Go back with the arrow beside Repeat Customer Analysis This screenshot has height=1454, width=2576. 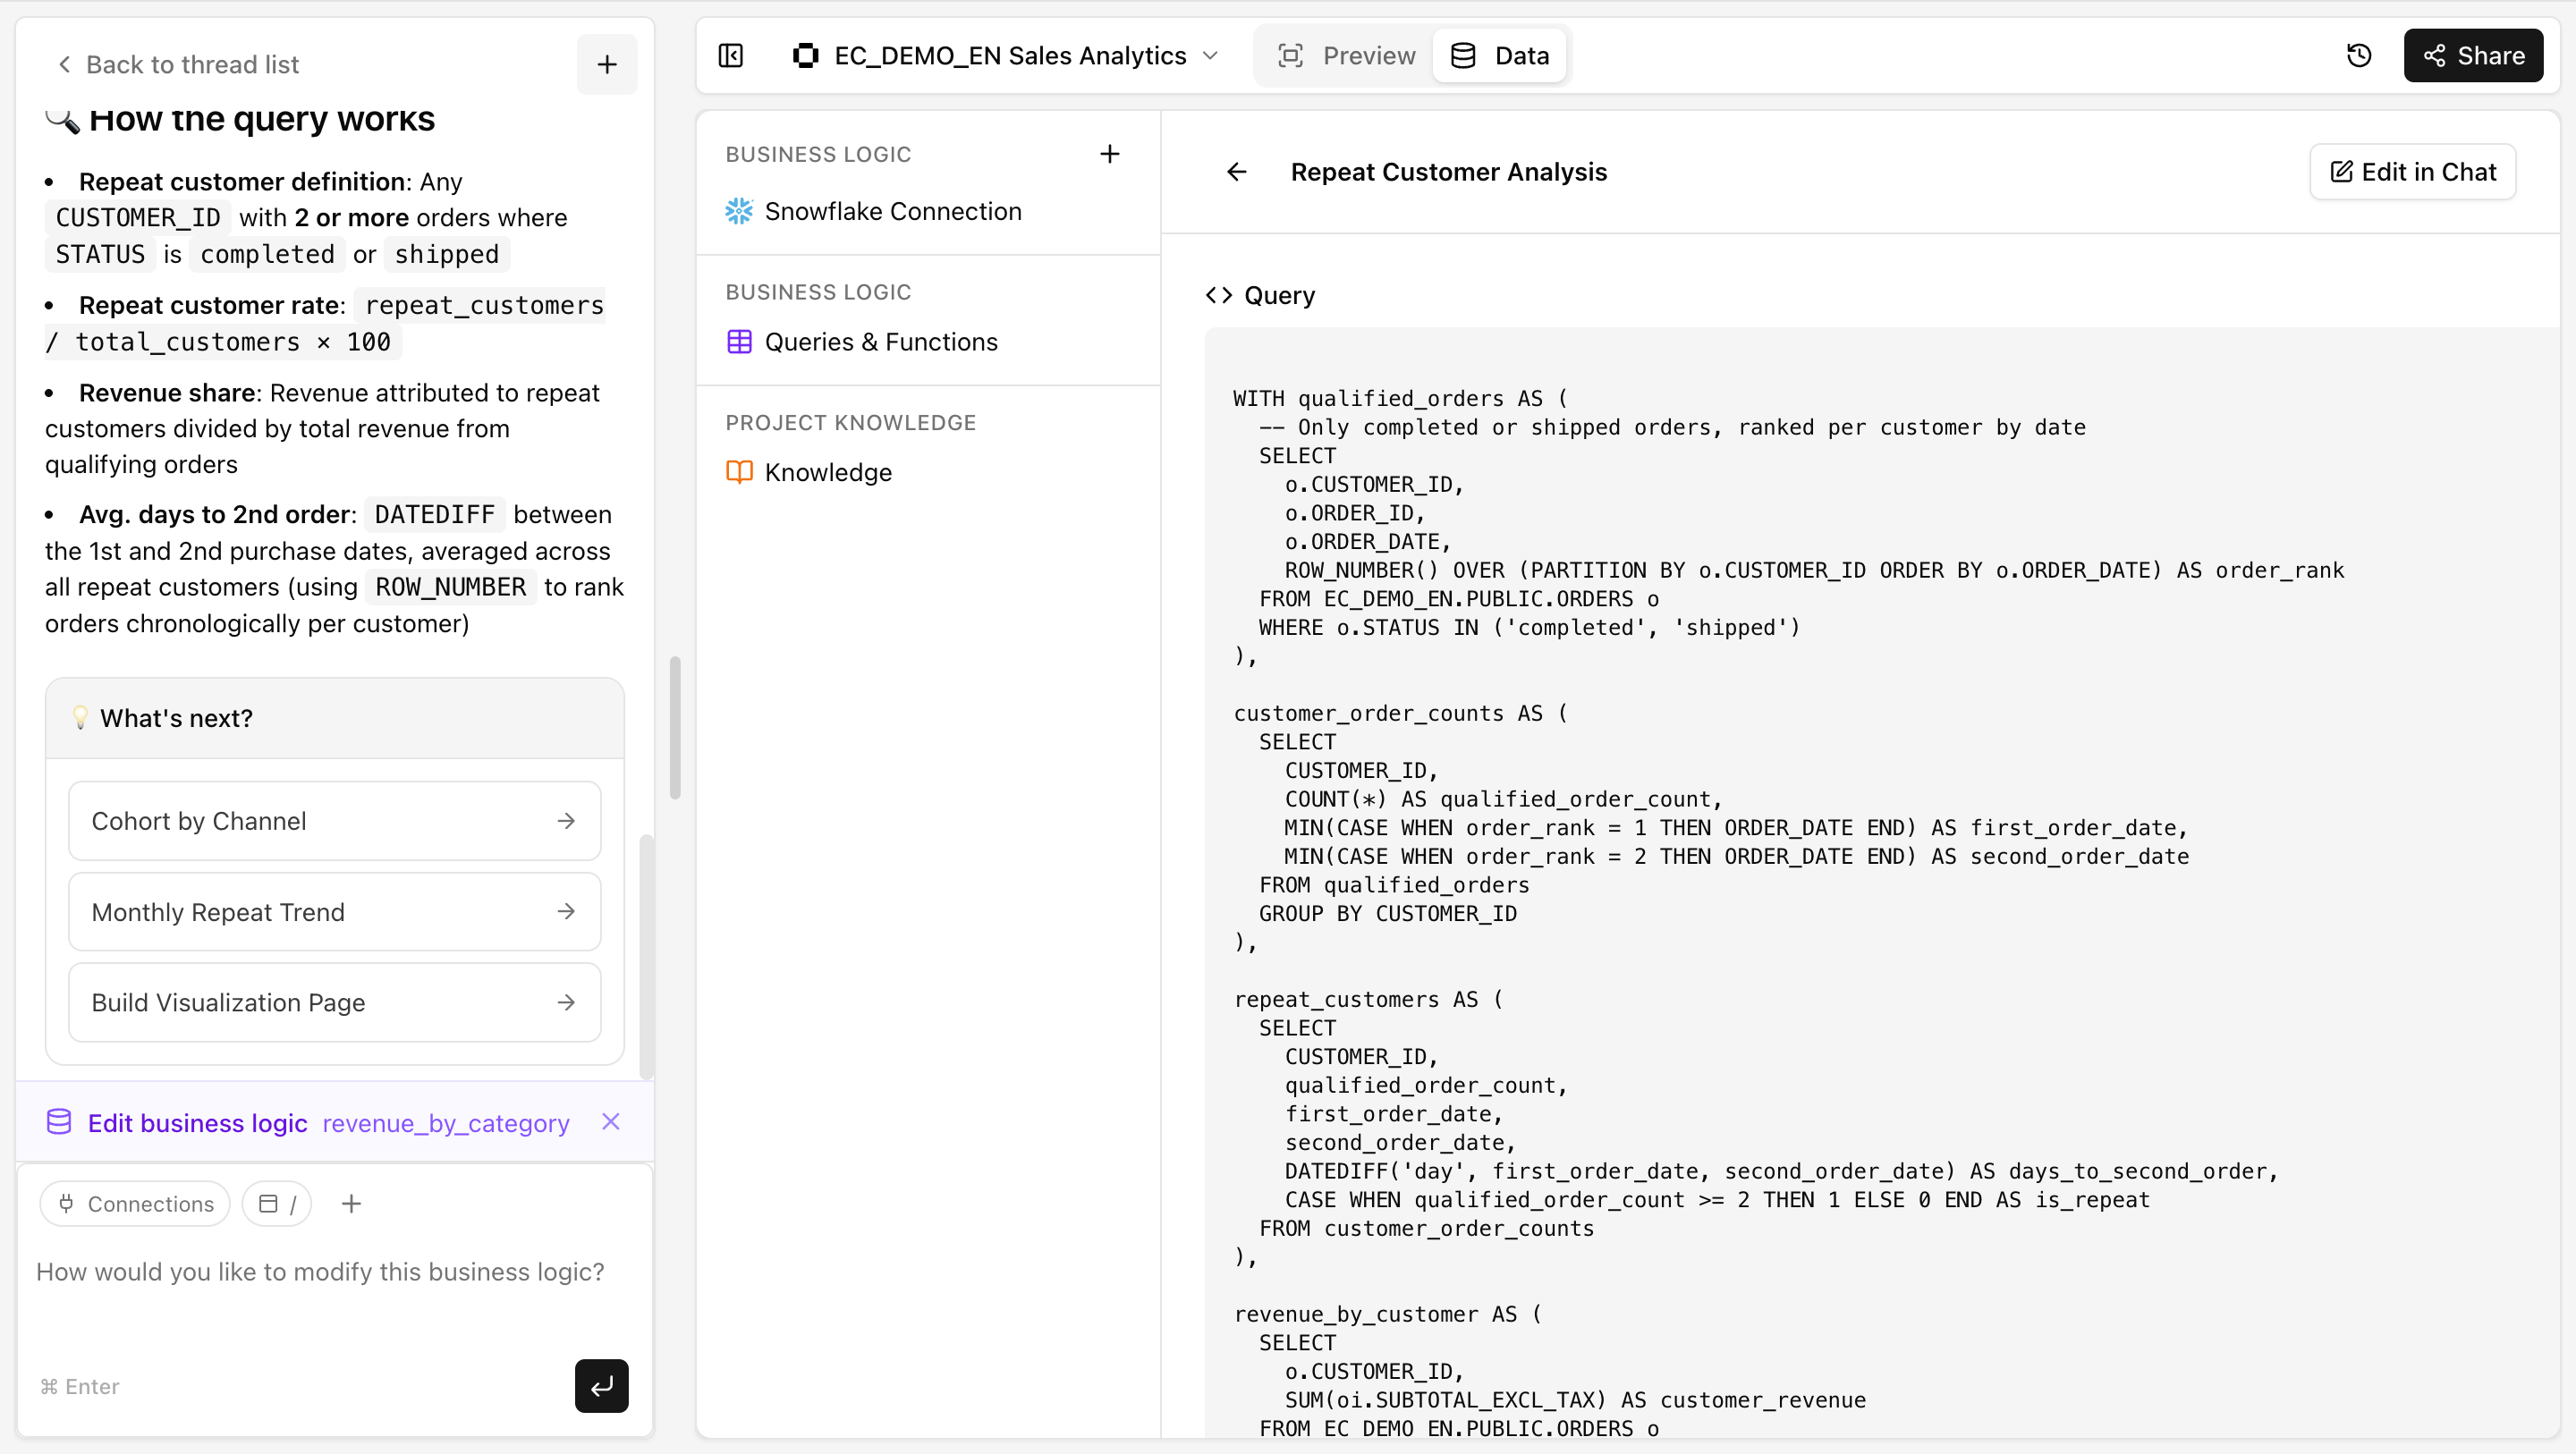click(x=1237, y=172)
